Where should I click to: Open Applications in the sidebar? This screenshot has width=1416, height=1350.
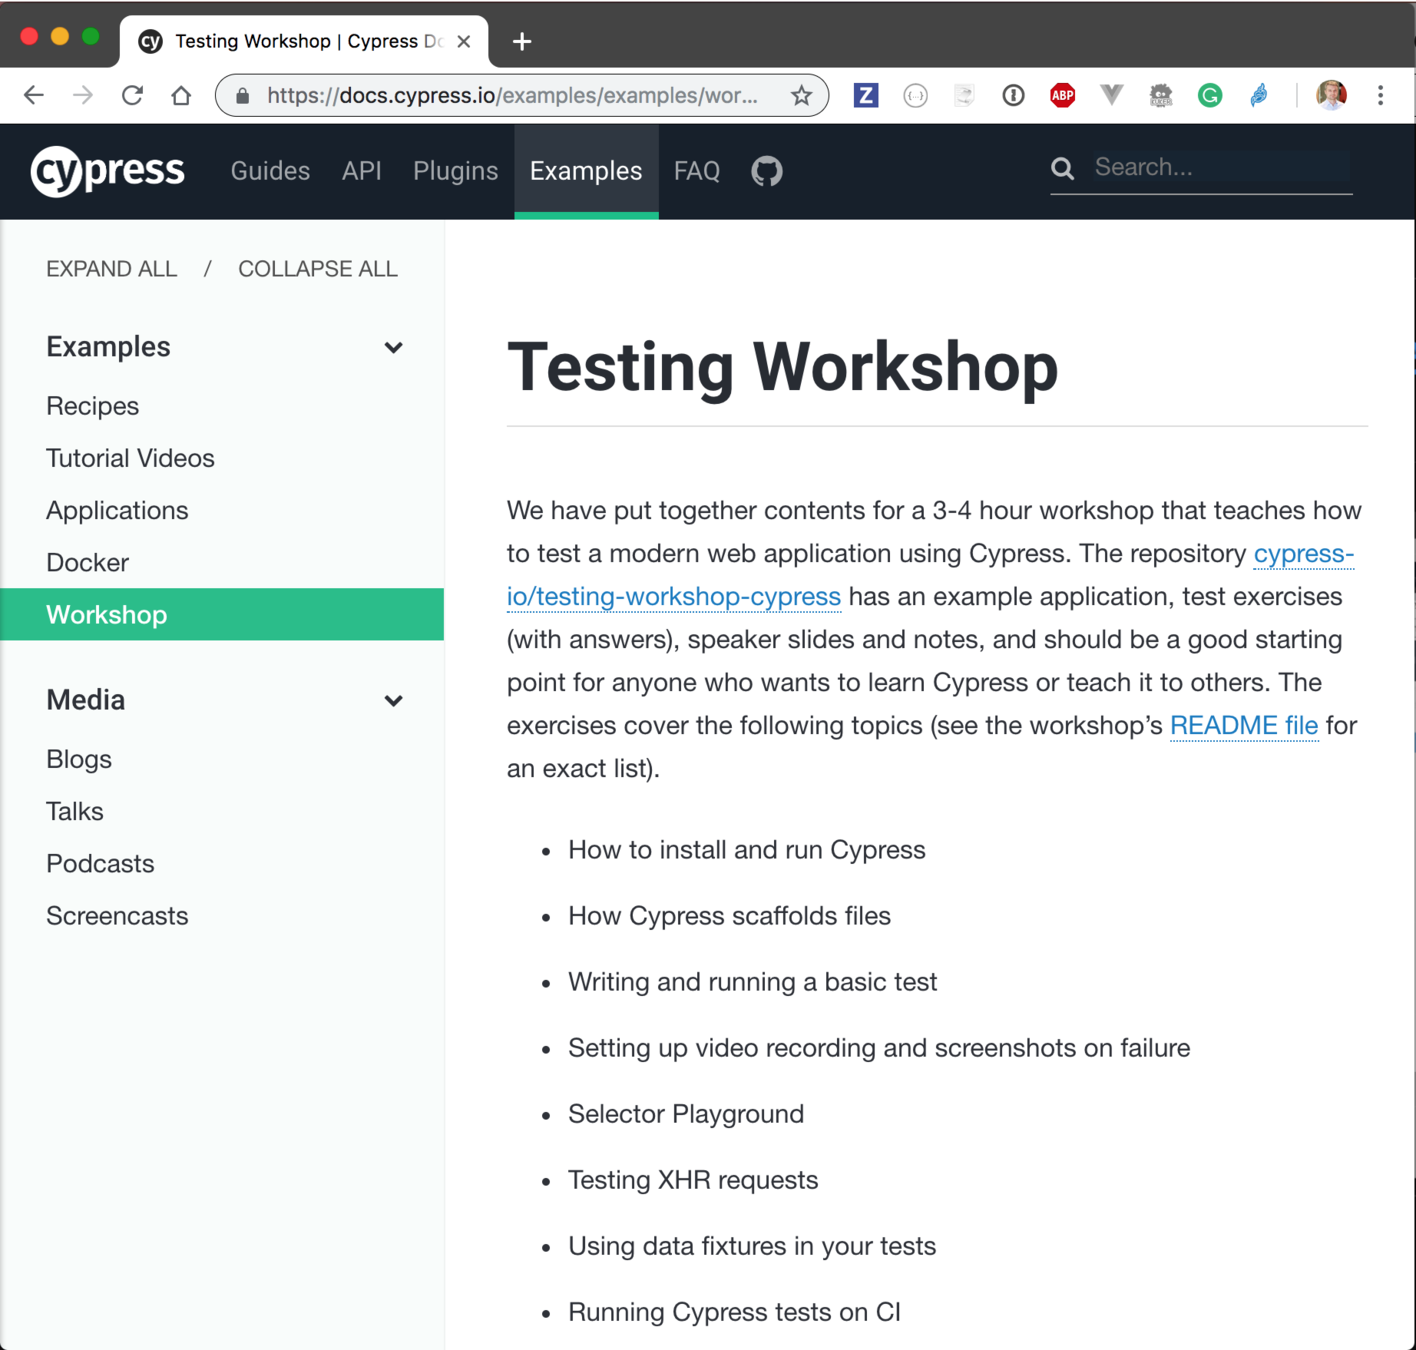(117, 510)
